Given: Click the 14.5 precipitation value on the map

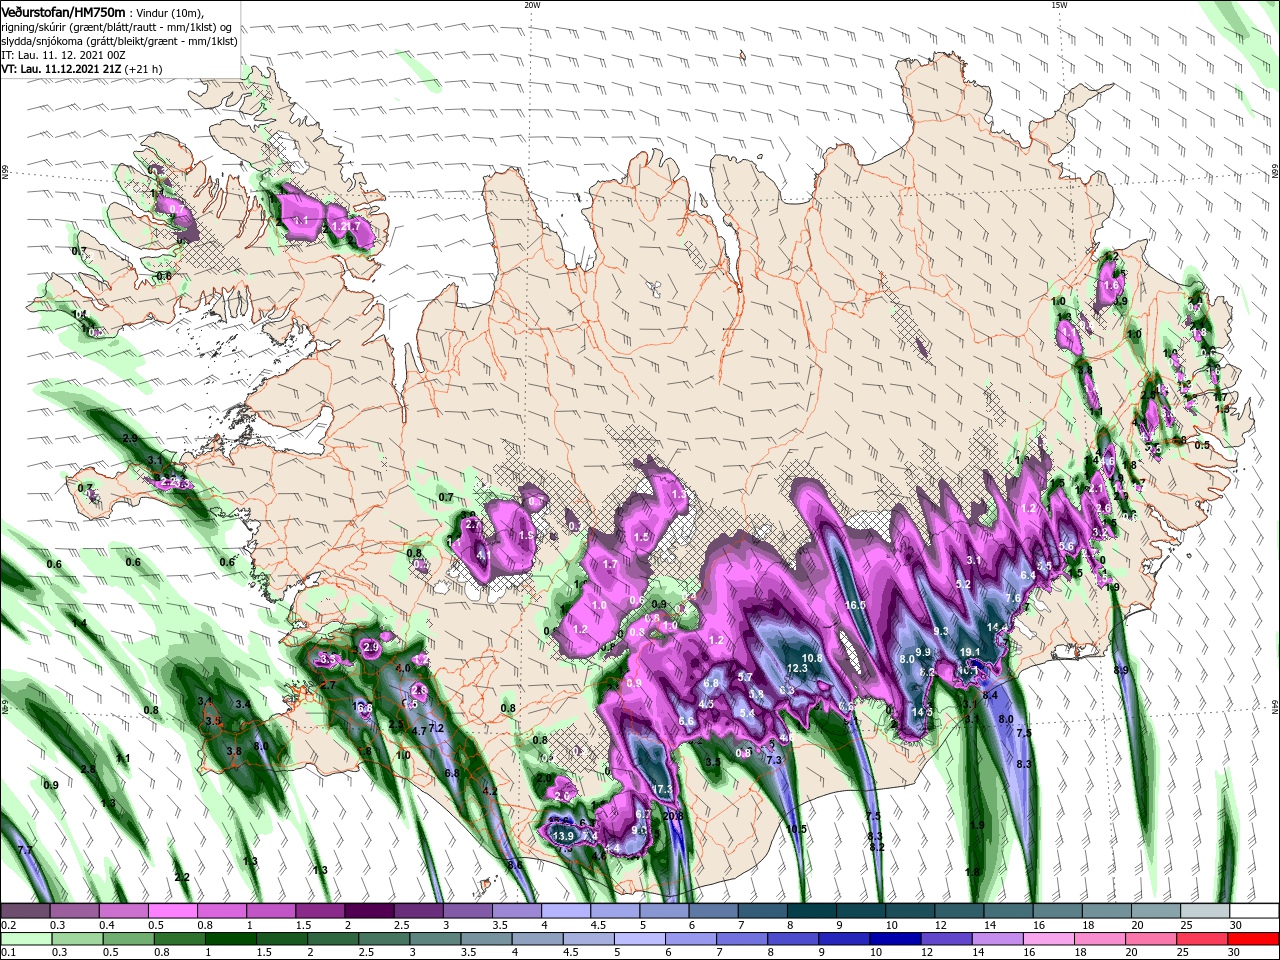Looking at the screenshot, I should (x=922, y=712).
